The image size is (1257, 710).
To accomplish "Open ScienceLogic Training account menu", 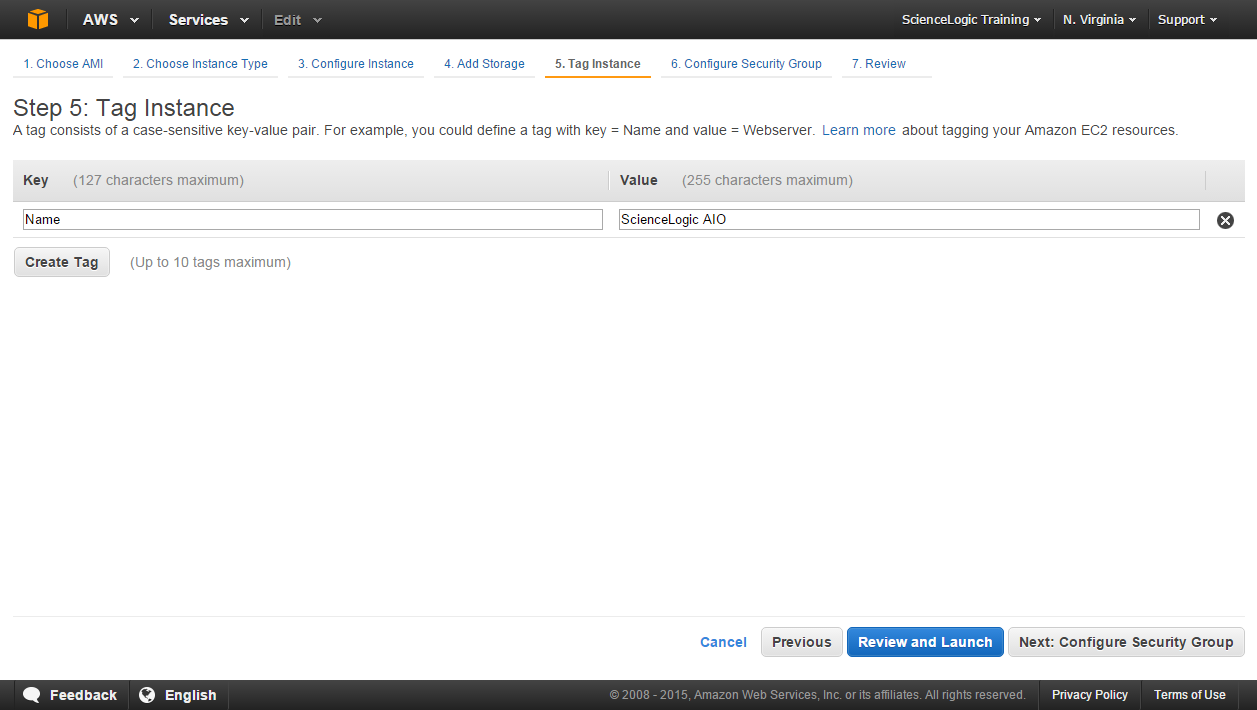I will (x=971, y=20).
